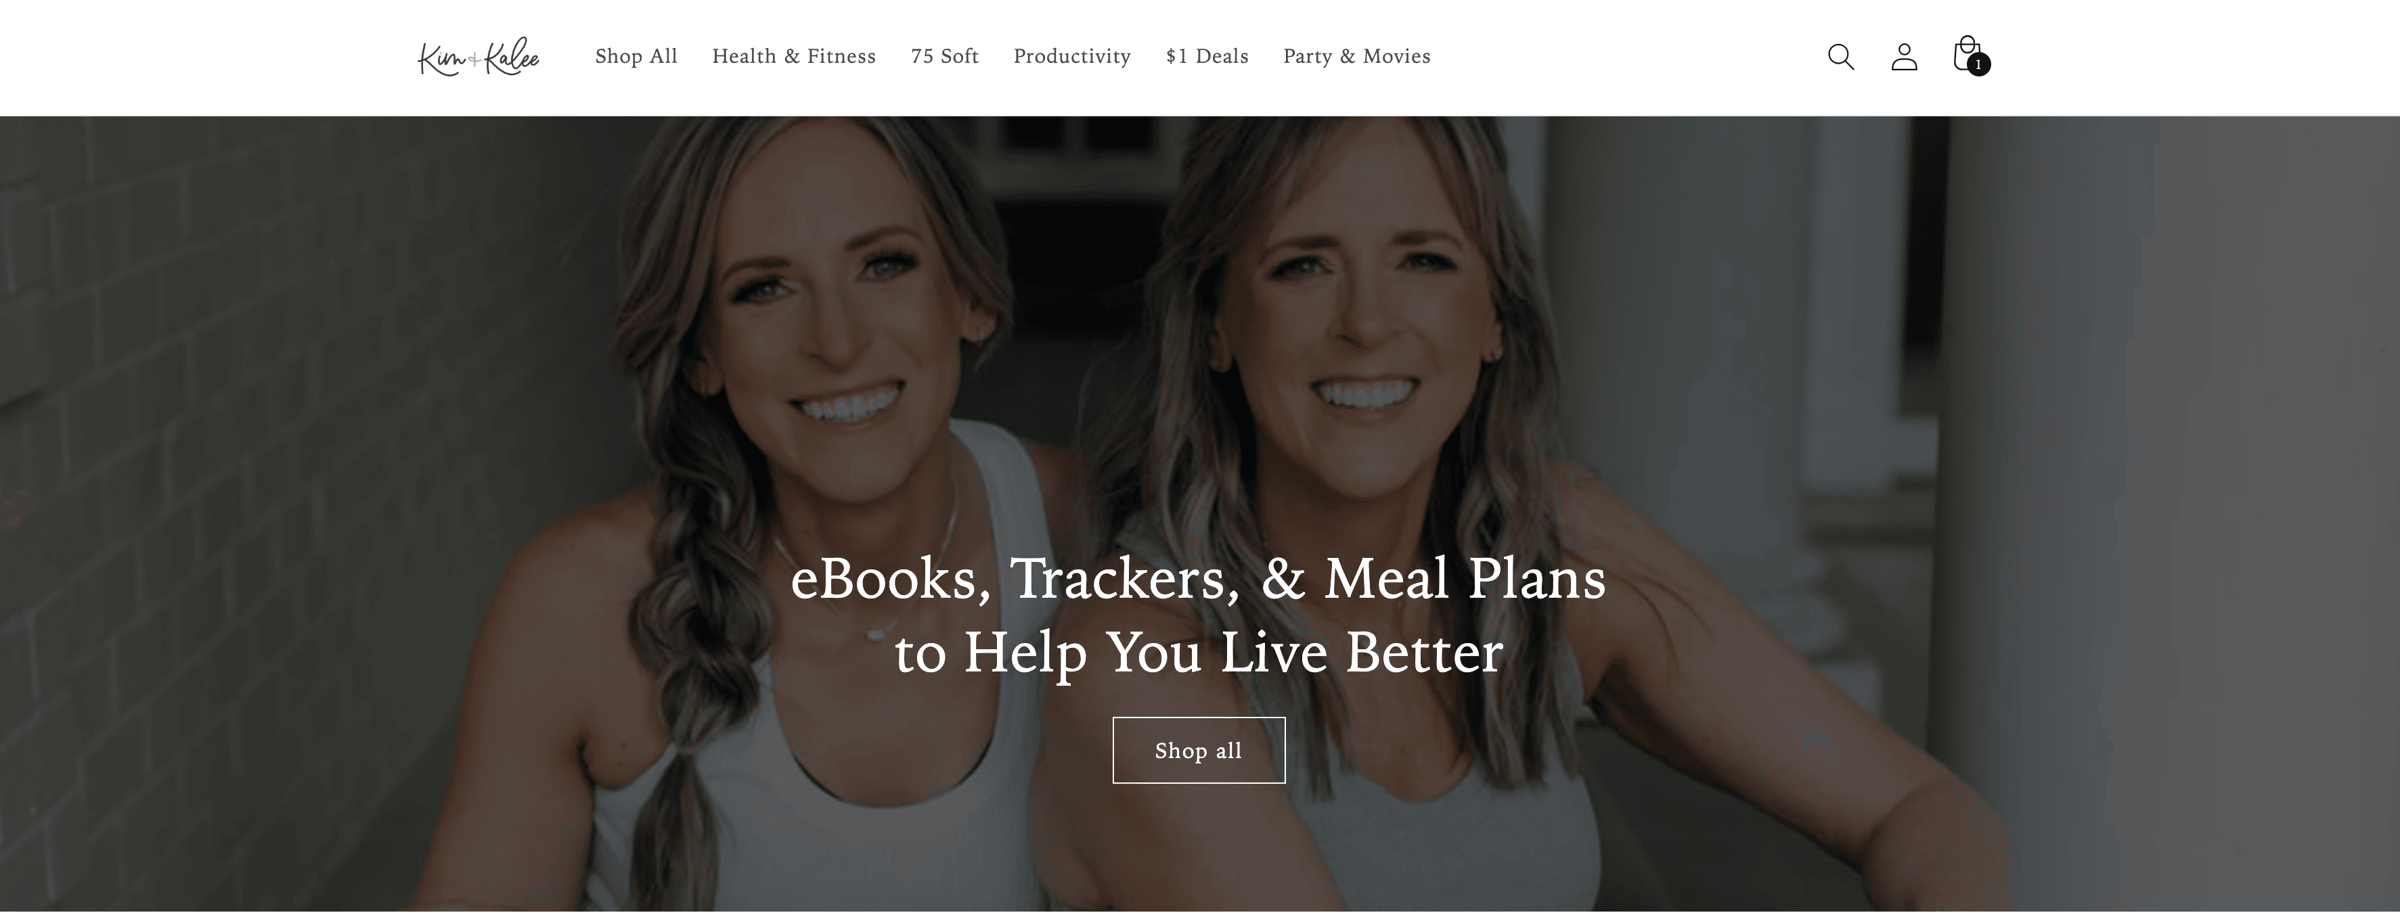This screenshot has width=2400, height=917.
Task: Open the shopping bag cart icon
Action: tap(1967, 54)
